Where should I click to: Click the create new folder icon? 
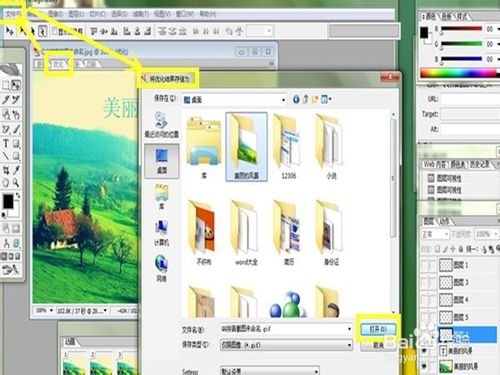[315, 99]
